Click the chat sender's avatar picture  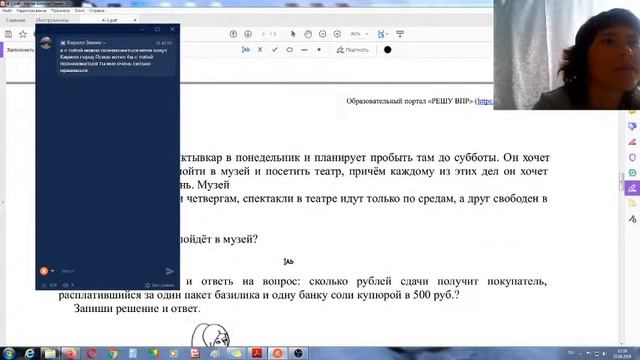pyautogui.click(x=46, y=42)
